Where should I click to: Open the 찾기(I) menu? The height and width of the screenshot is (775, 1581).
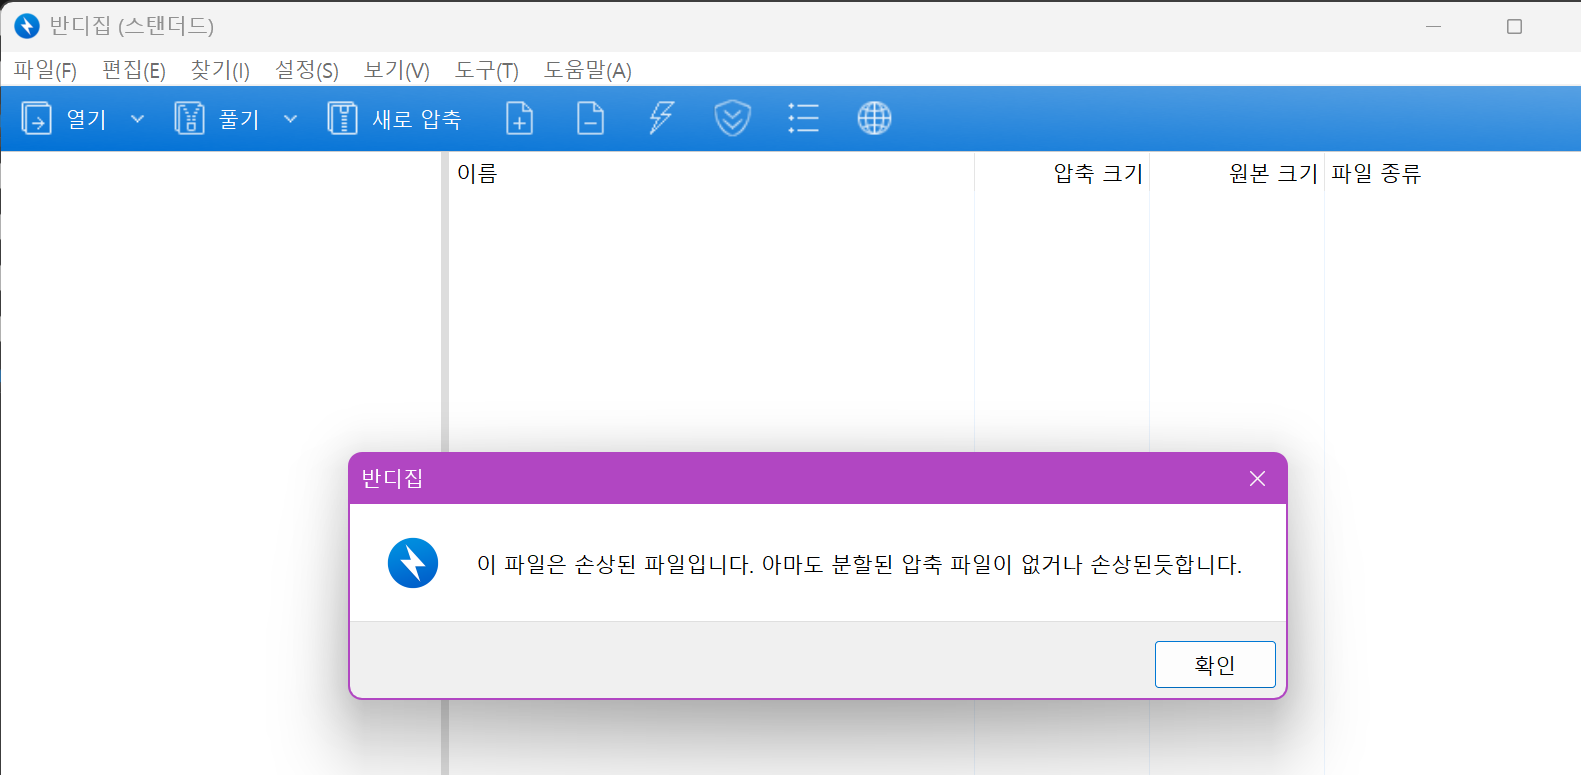tap(220, 70)
